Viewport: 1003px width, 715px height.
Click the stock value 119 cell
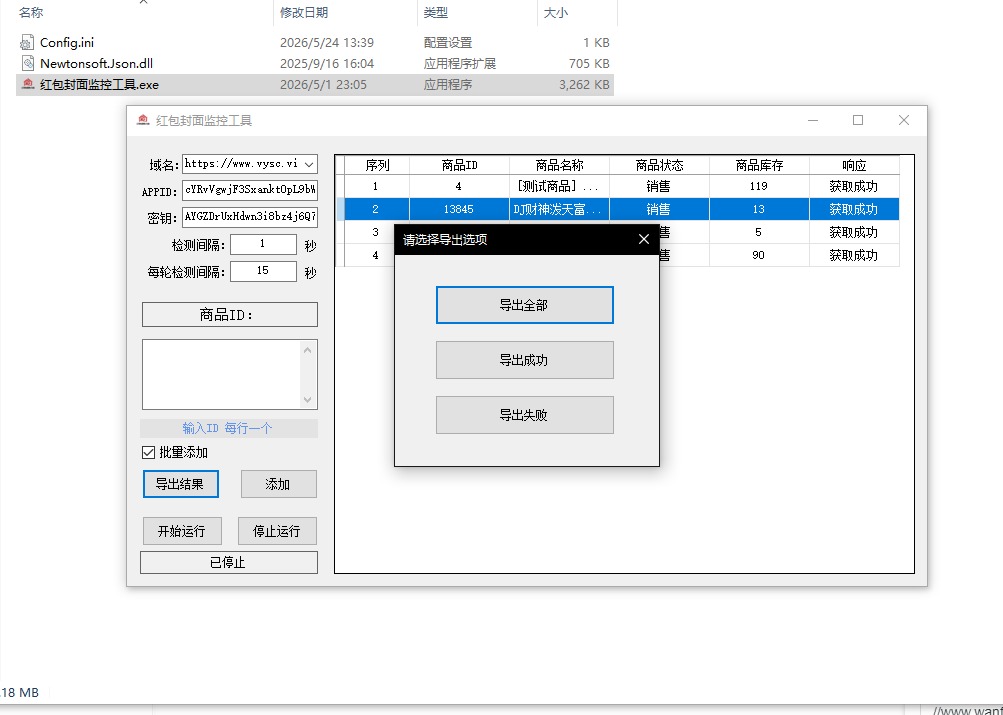[759, 186]
